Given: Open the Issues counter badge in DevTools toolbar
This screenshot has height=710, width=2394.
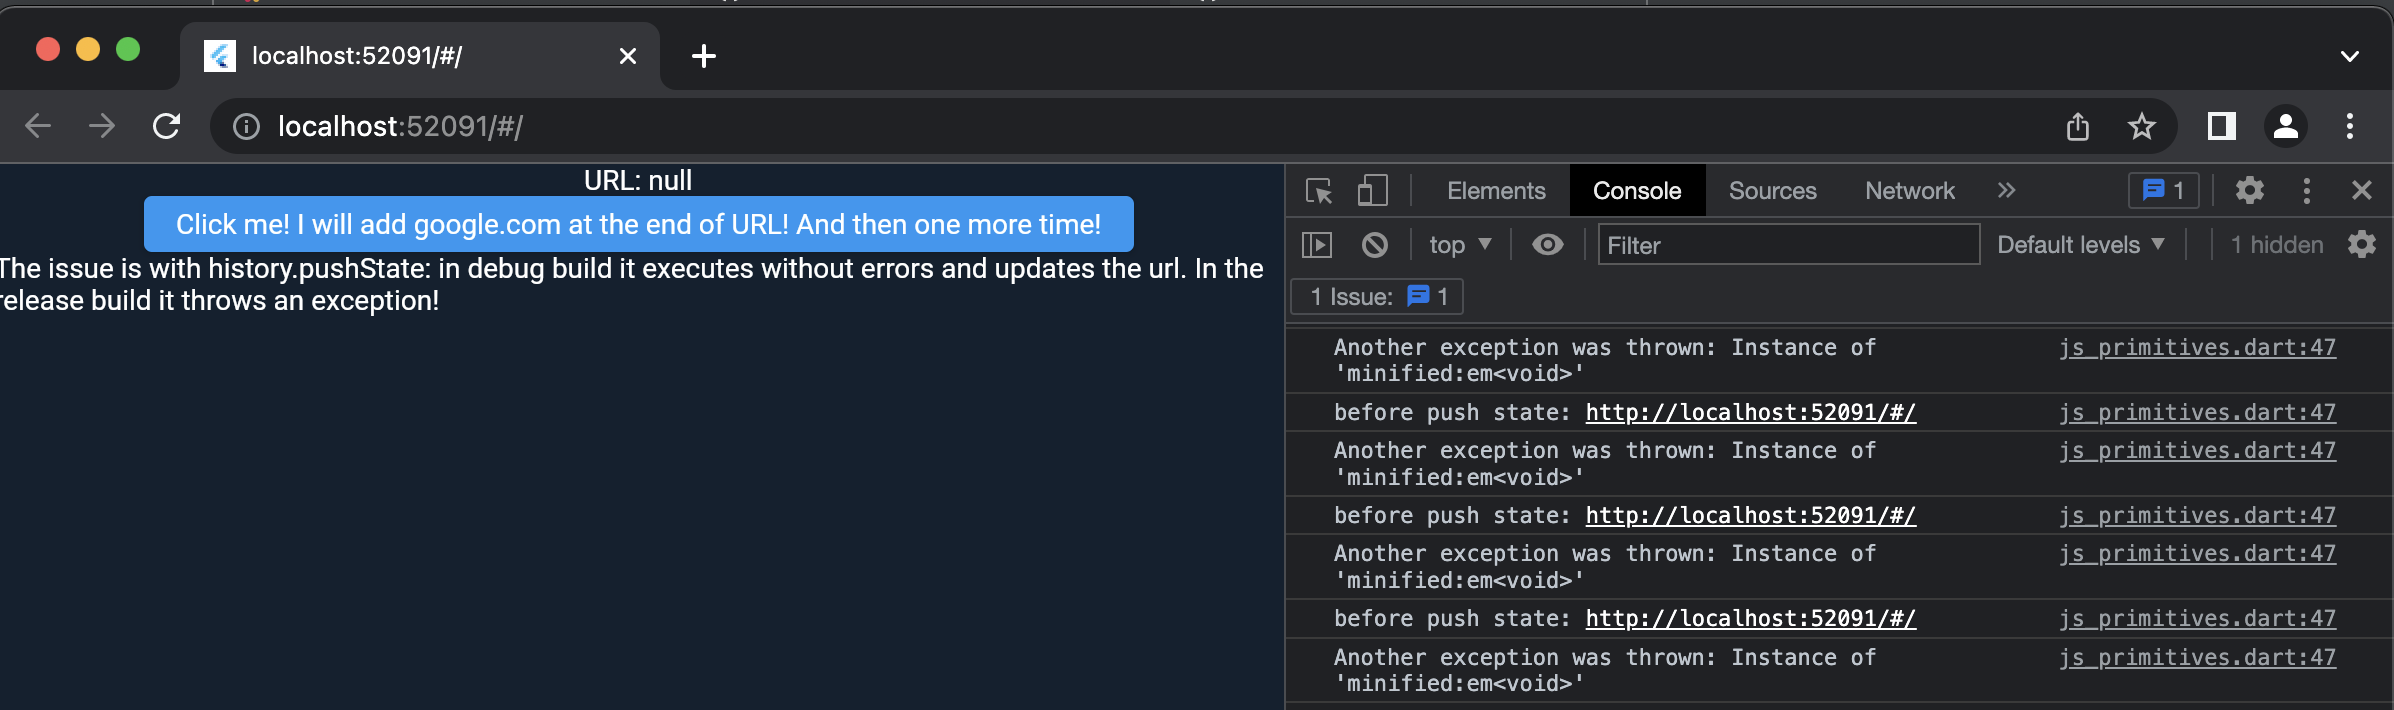Looking at the screenshot, I should (x=2162, y=190).
